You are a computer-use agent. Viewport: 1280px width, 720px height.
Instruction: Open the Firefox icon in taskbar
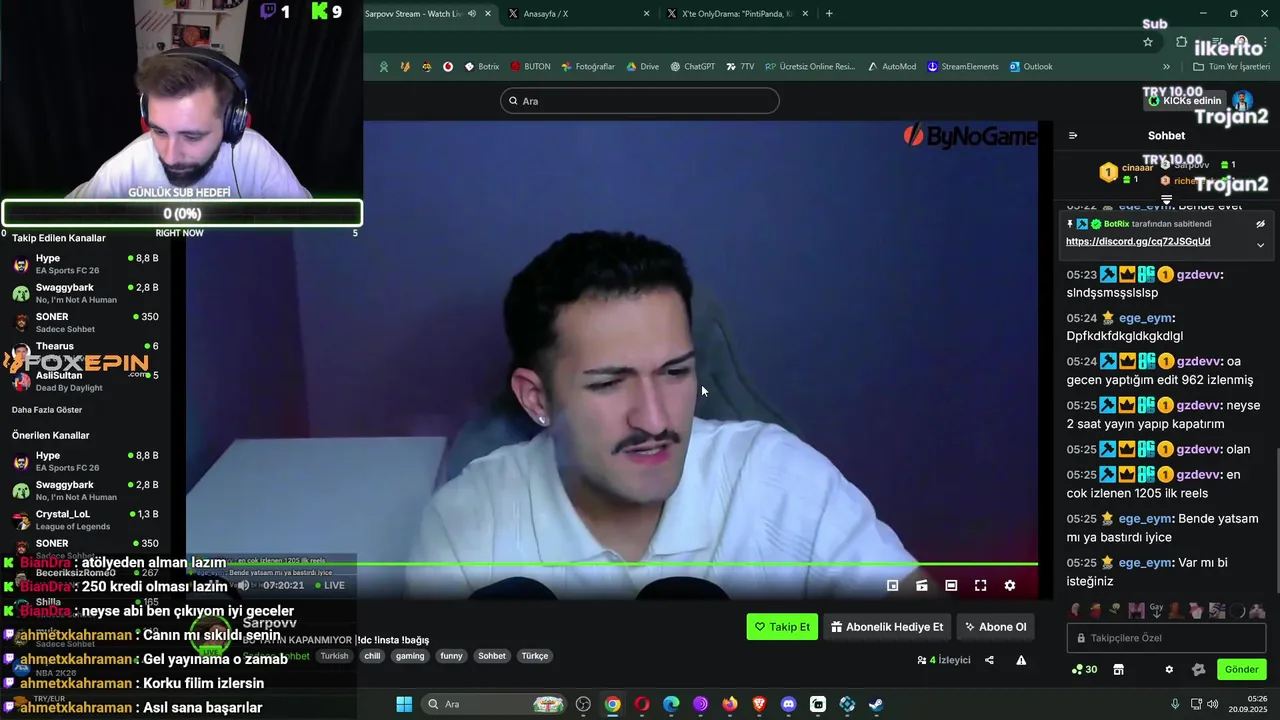[x=729, y=704]
